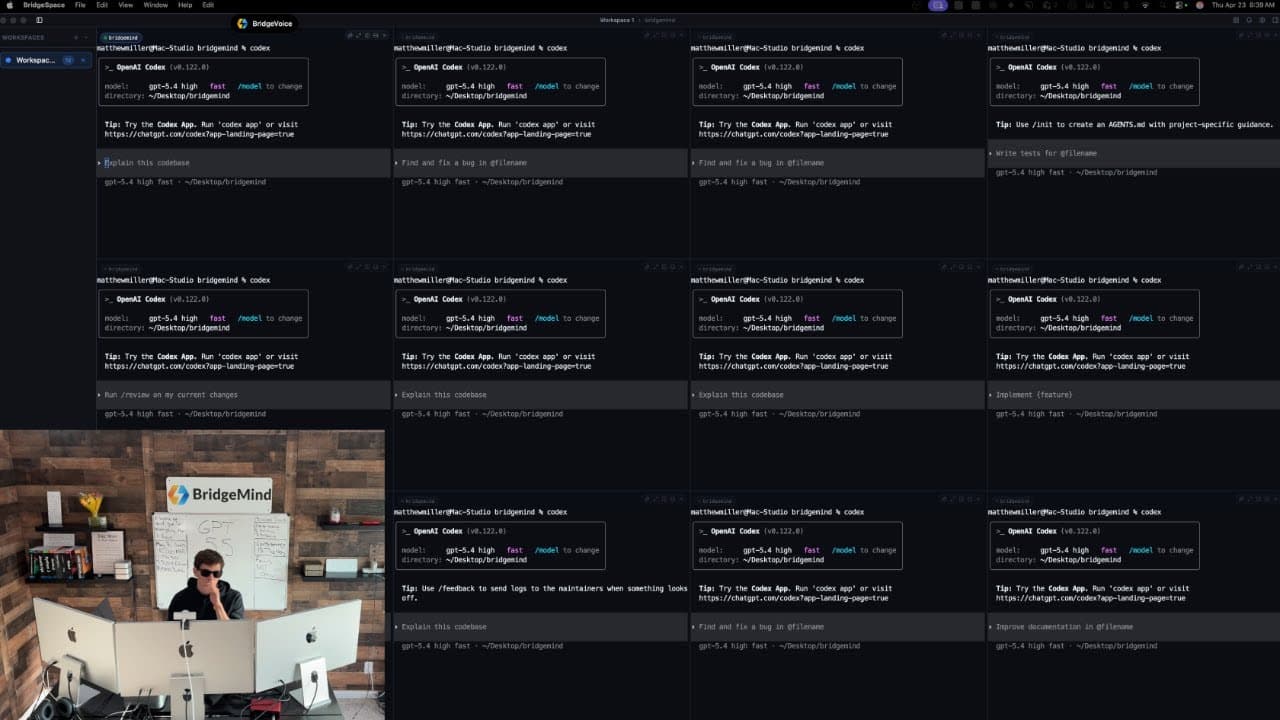The image size is (1280, 720).
Task: Click the Workspace 1 breadcrumb title
Action: tap(617, 20)
